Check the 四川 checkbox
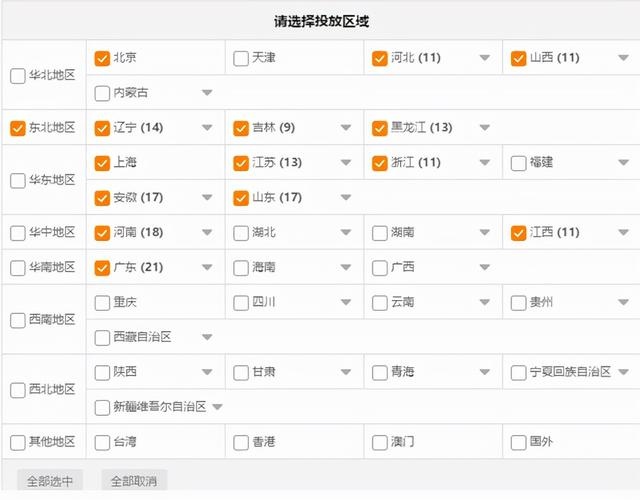640x500 pixels. (x=241, y=303)
